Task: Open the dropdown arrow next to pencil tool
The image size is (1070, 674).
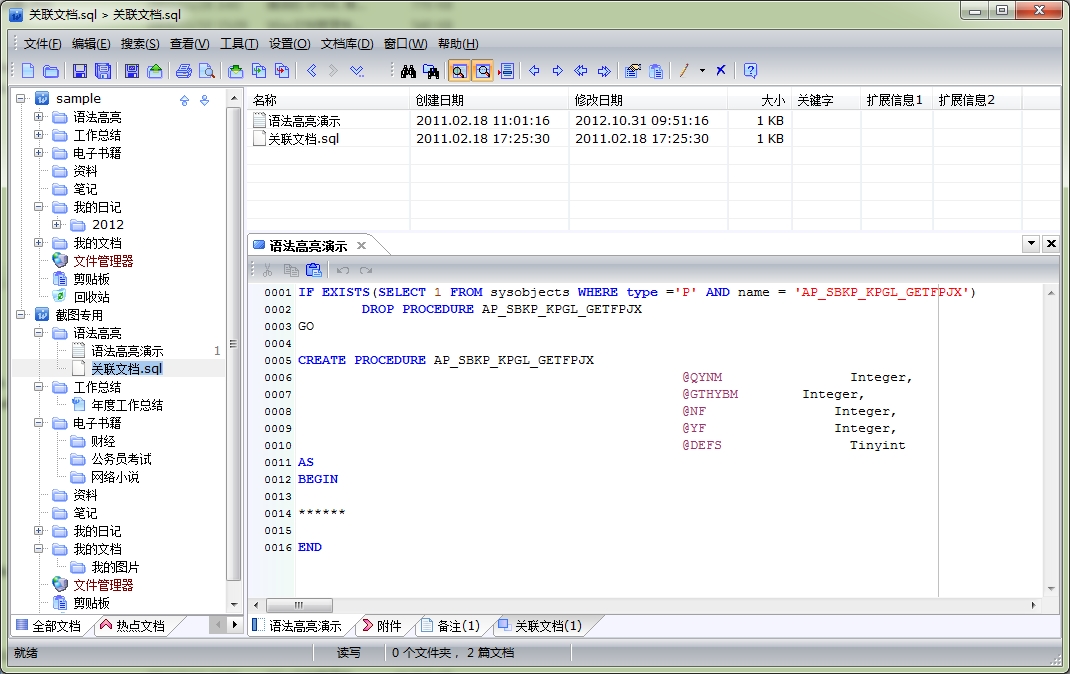Action: (x=702, y=71)
